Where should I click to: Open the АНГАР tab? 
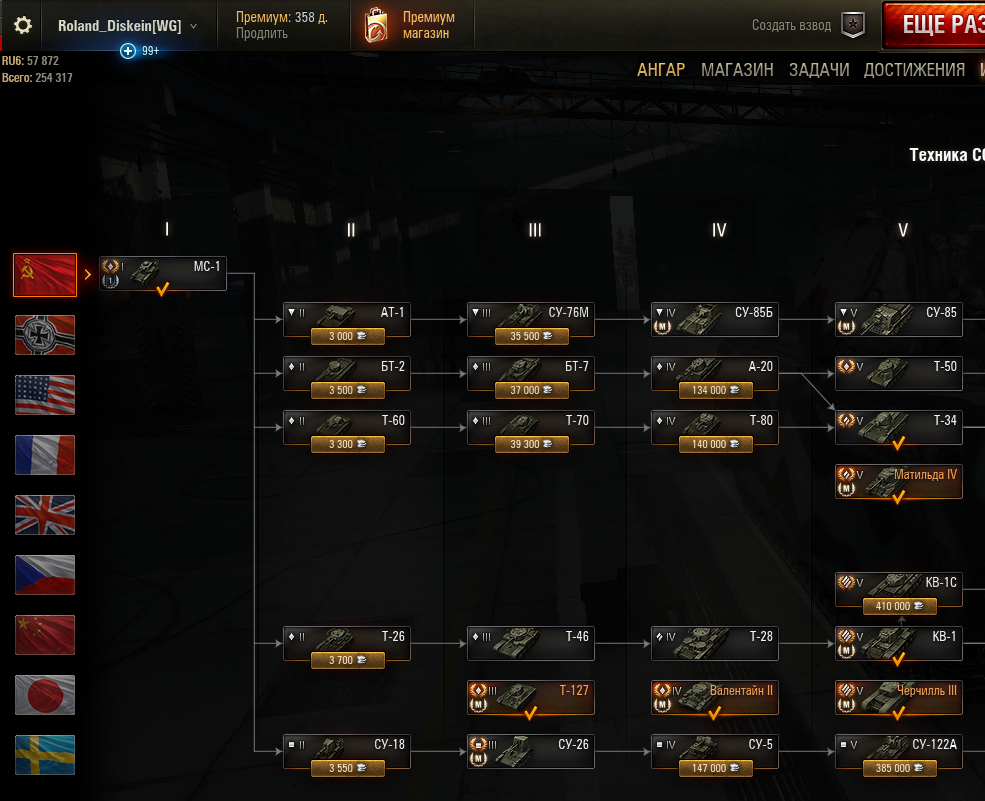tap(661, 70)
